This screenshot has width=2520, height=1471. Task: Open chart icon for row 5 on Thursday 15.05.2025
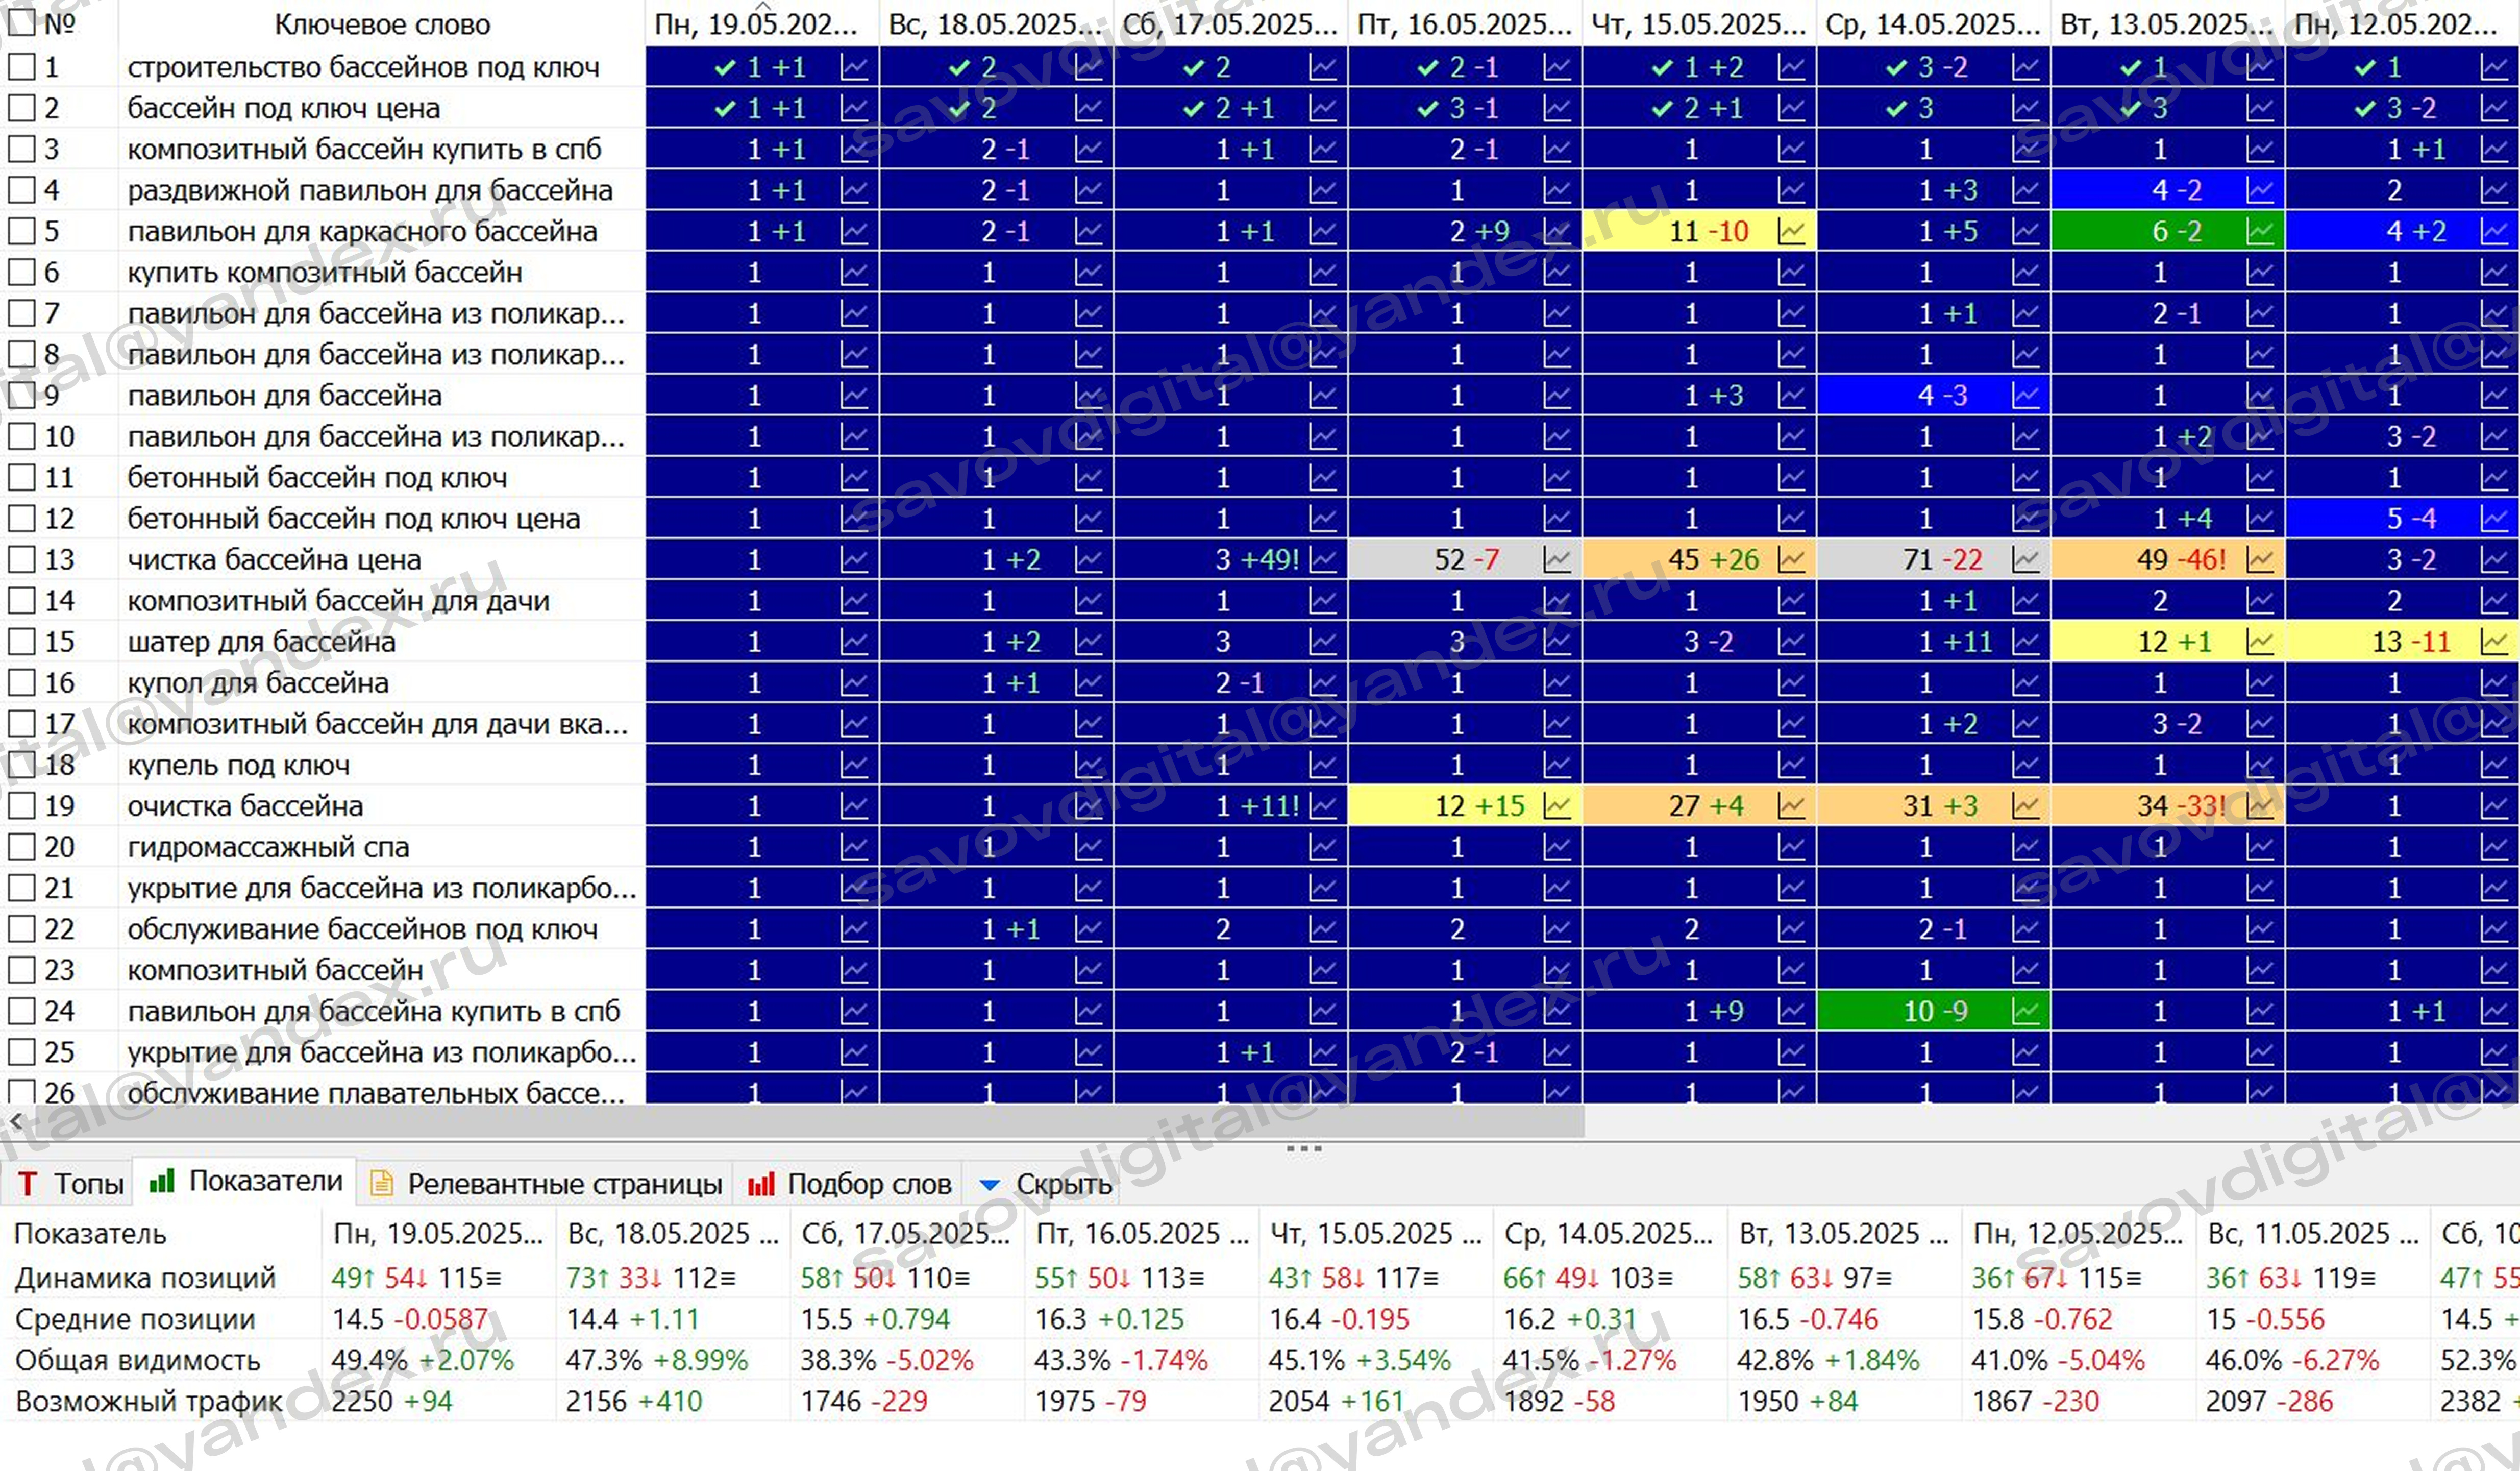click(1791, 231)
